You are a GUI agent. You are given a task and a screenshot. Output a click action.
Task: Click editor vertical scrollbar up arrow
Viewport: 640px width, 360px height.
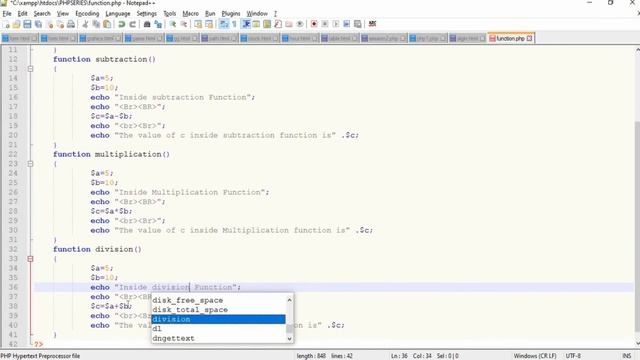637,50
